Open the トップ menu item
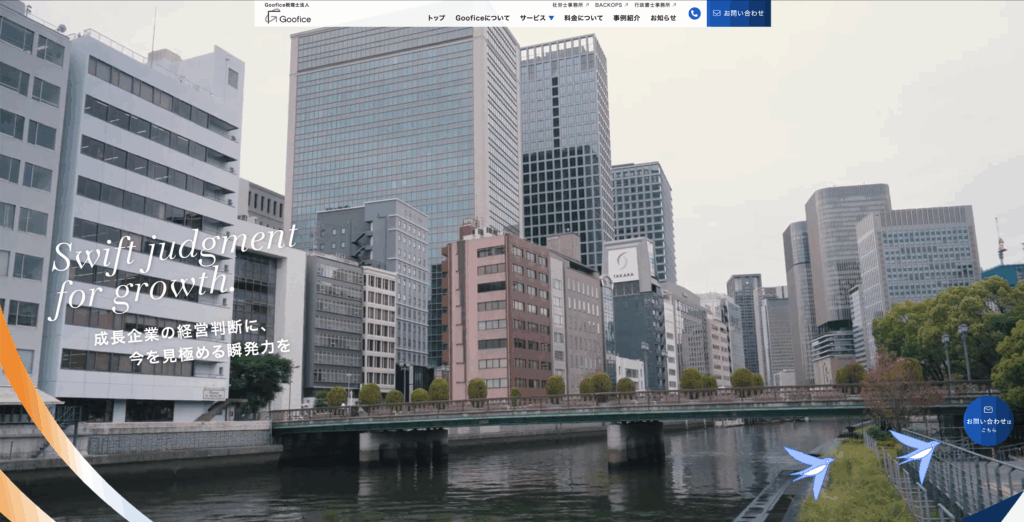The image size is (1024, 522). click(436, 18)
